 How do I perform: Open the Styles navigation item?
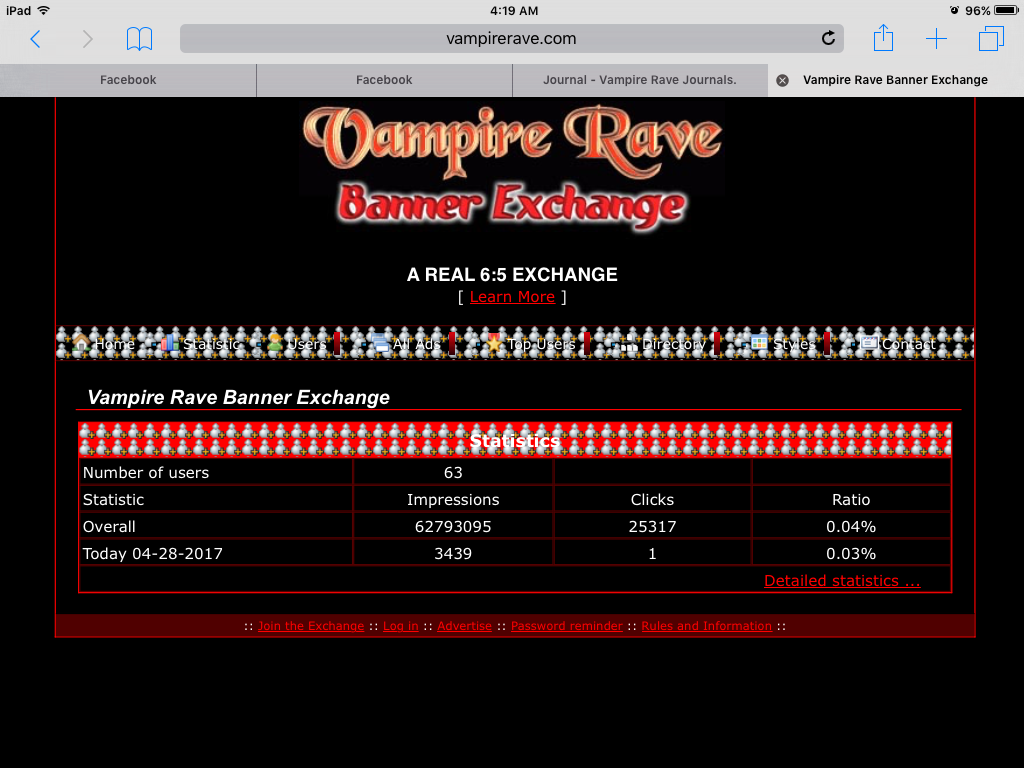(x=783, y=344)
